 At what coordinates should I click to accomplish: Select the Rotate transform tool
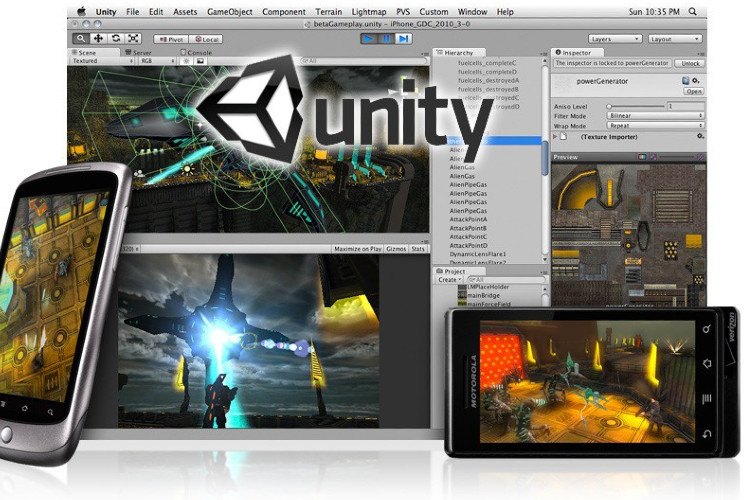point(116,38)
